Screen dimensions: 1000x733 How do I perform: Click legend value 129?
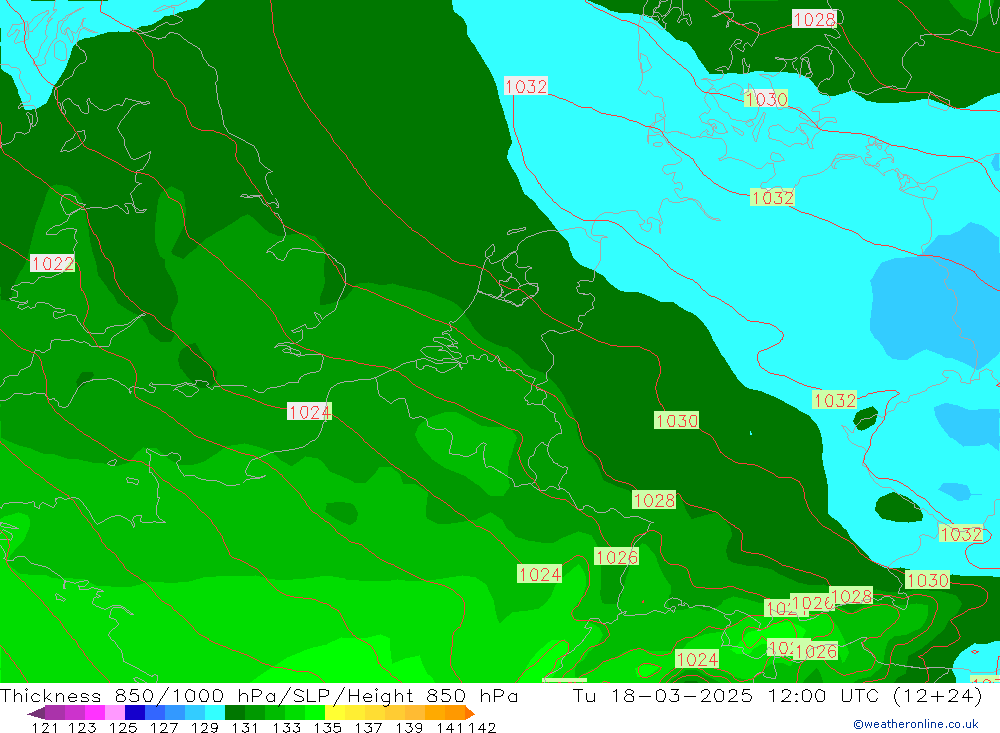point(205,727)
